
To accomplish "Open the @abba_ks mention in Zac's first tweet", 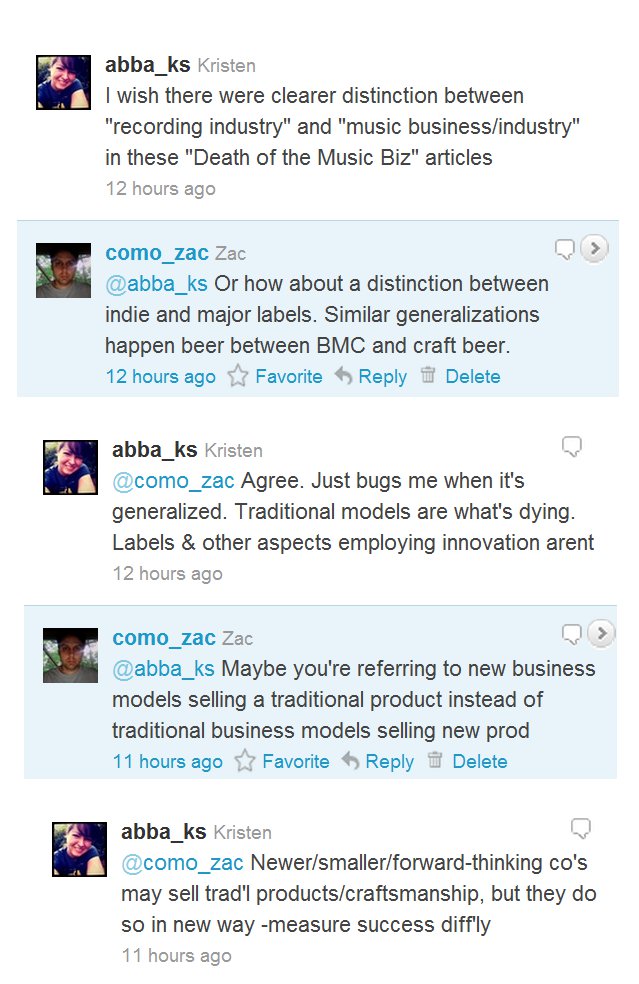I will [156, 284].
